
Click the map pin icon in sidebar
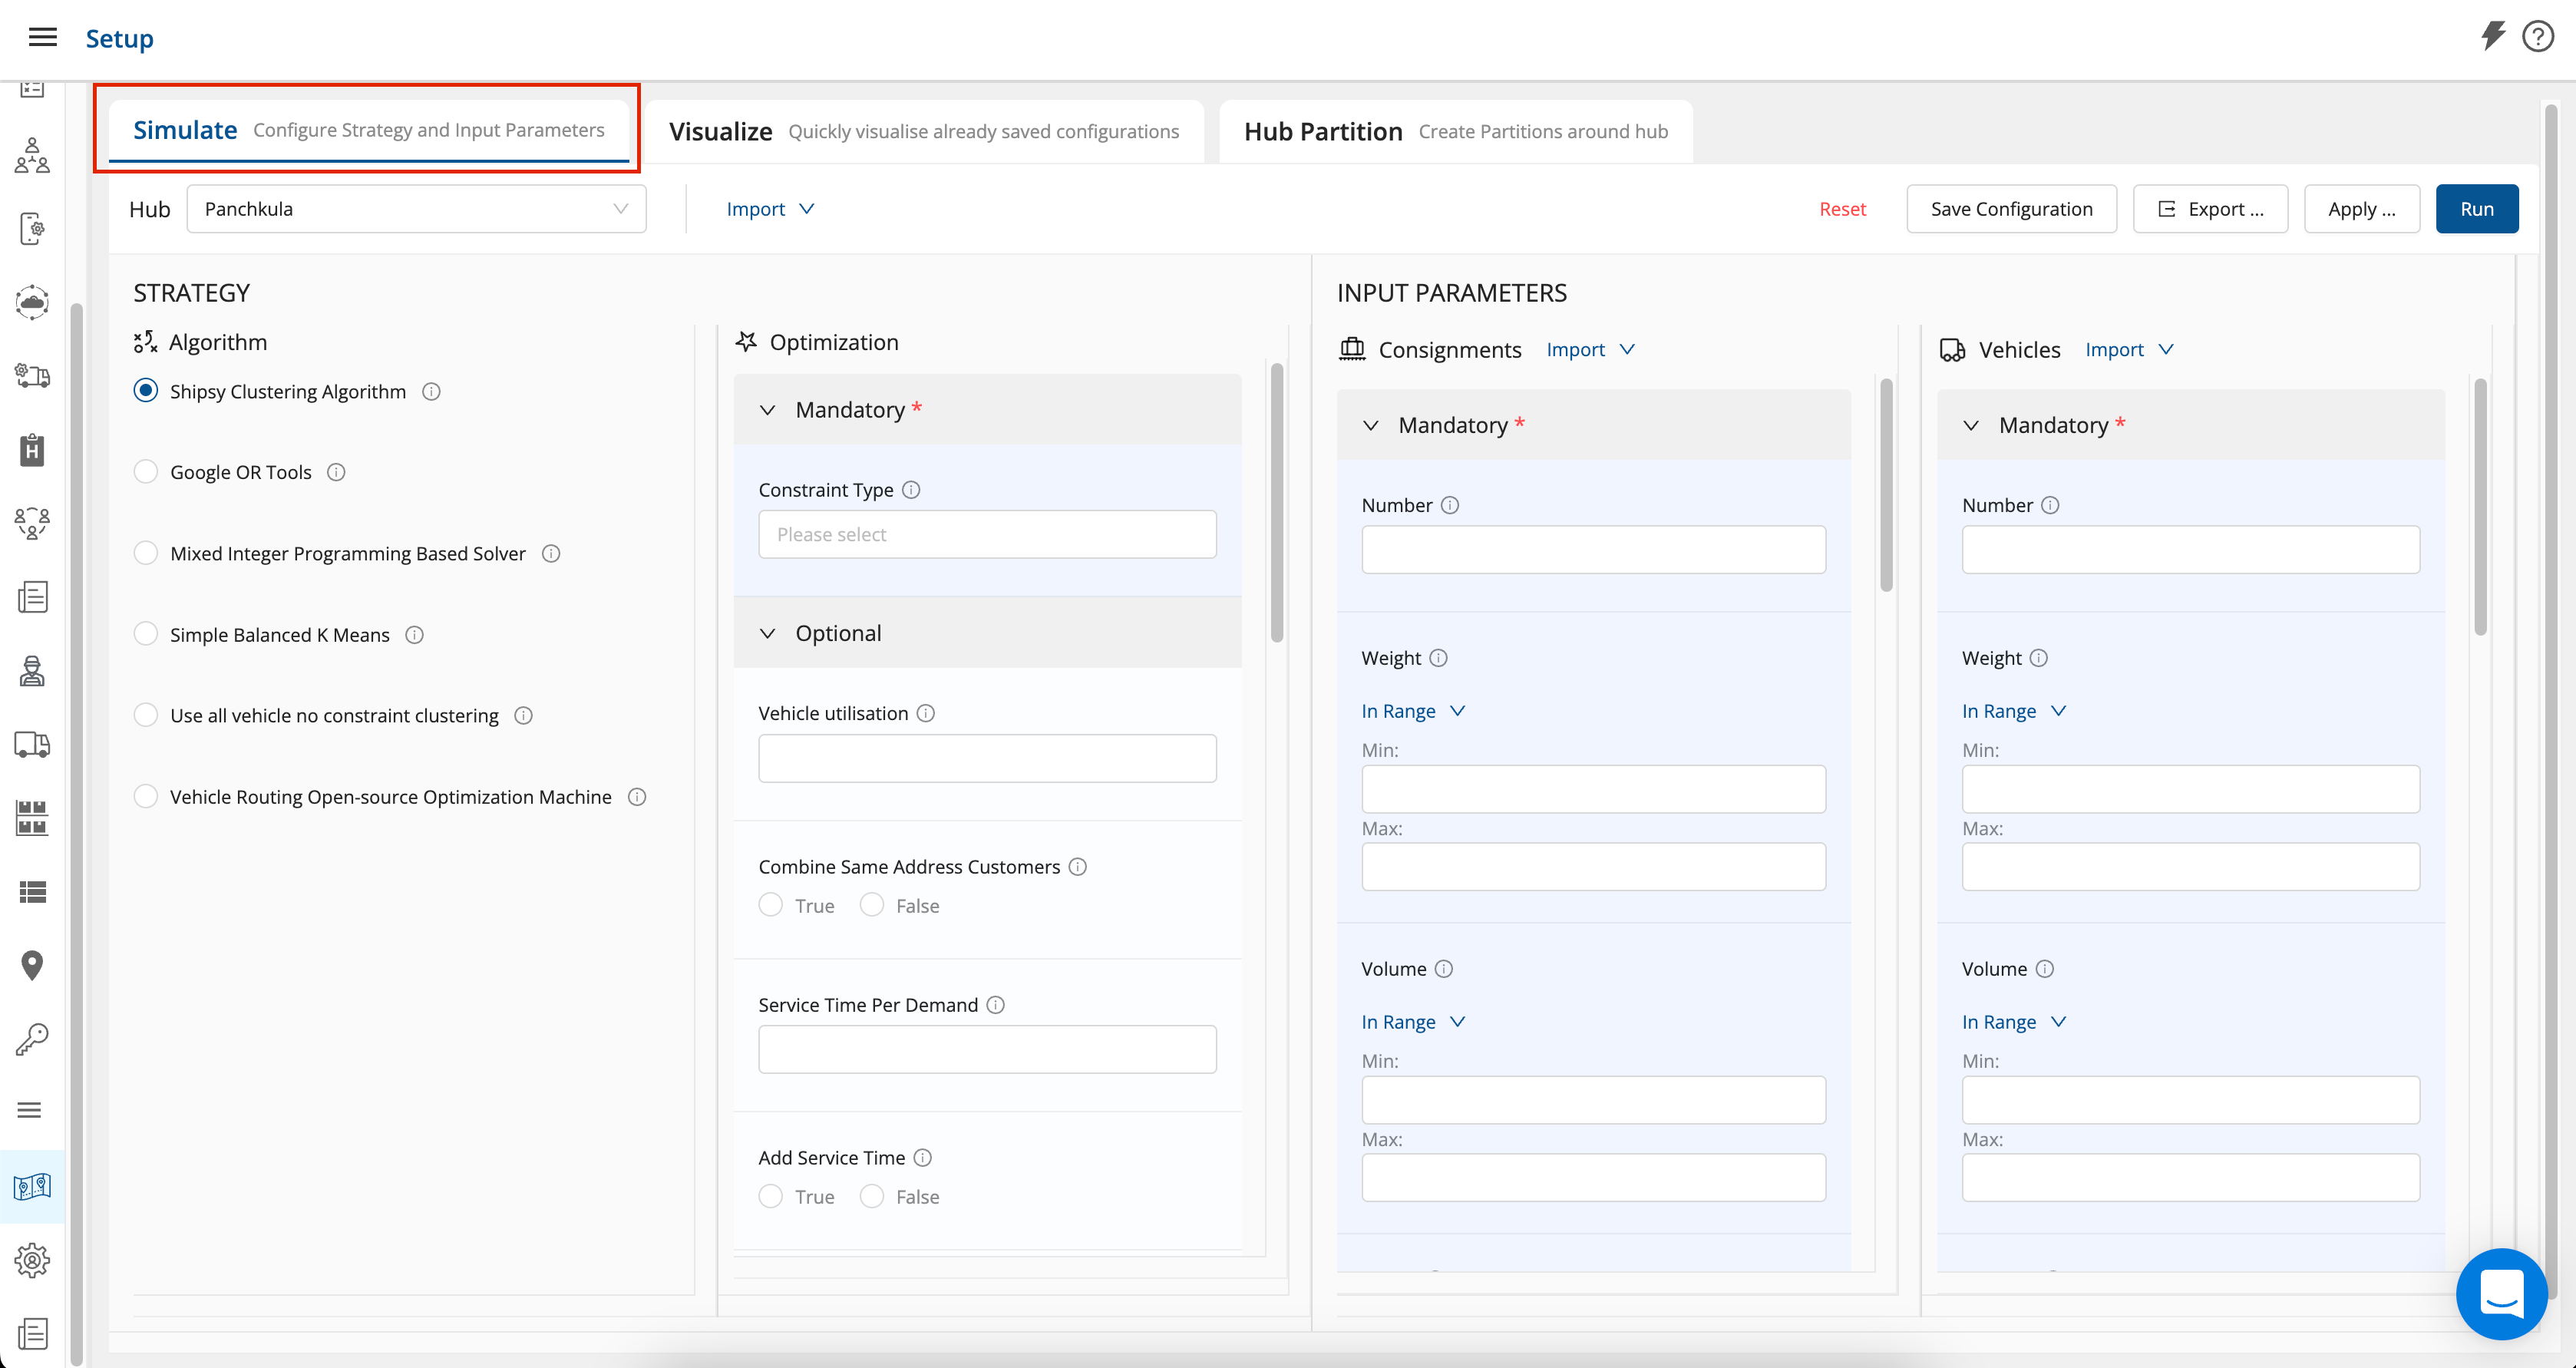click(32, 965)
